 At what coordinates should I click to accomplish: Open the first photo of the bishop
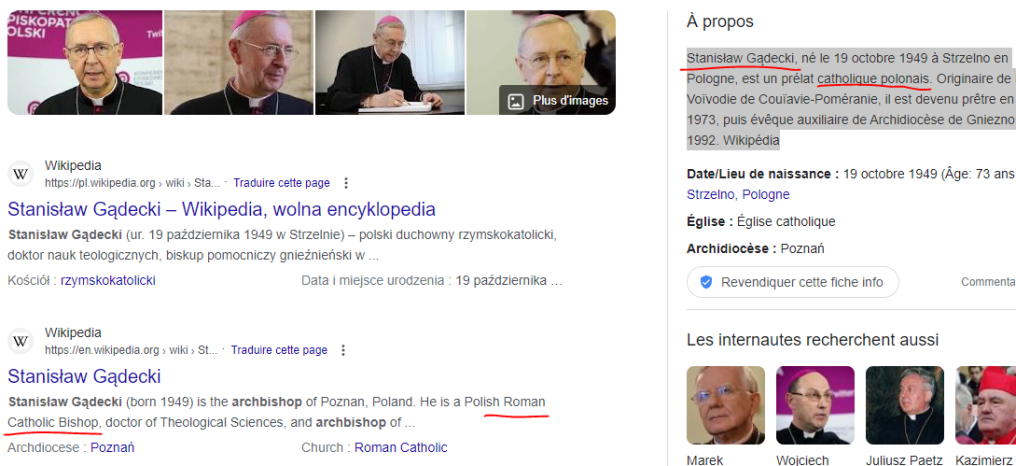pos(85,62)
